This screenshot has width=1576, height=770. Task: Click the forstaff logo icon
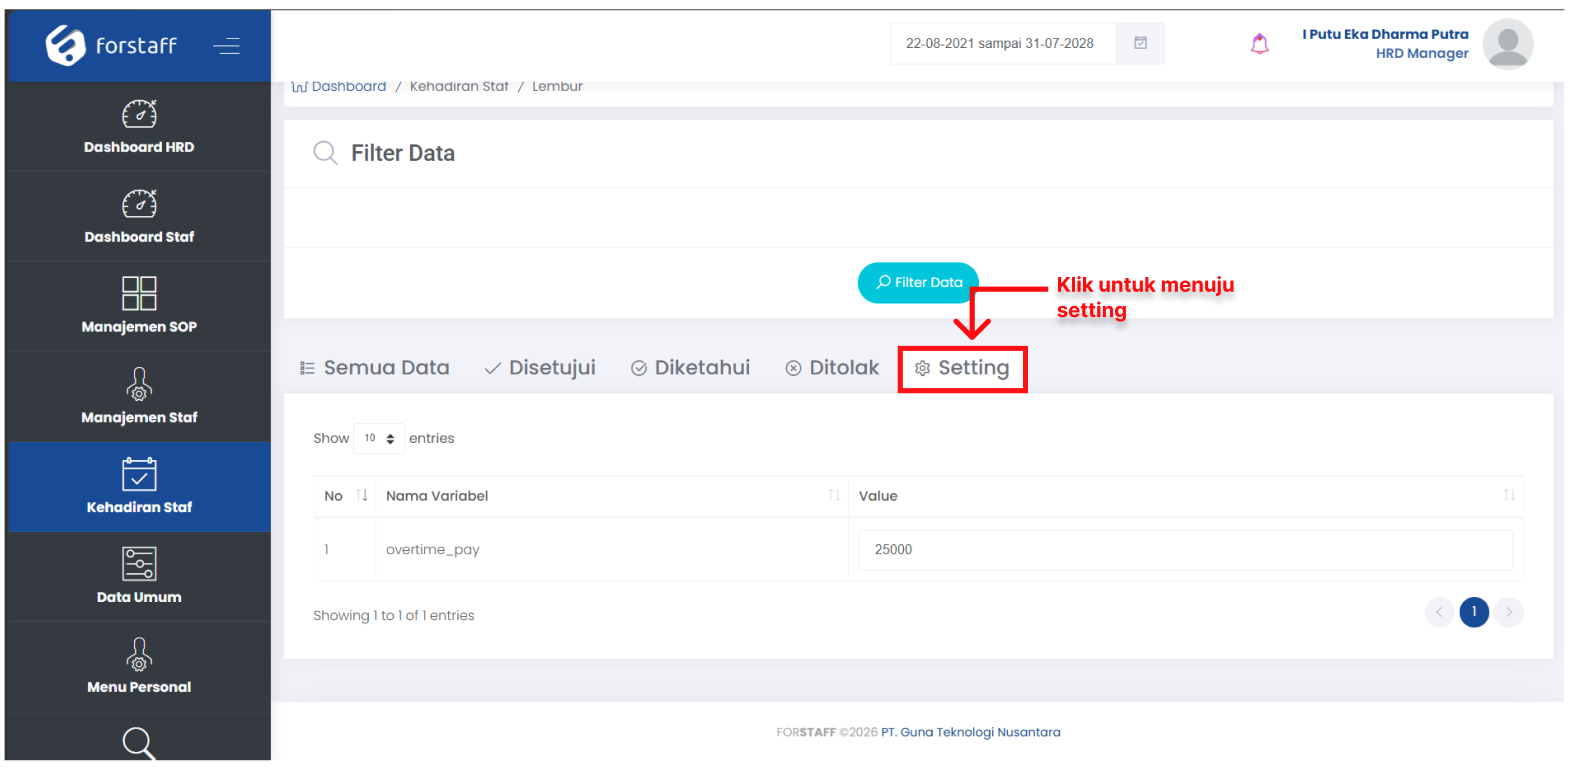tap(66, 45)
